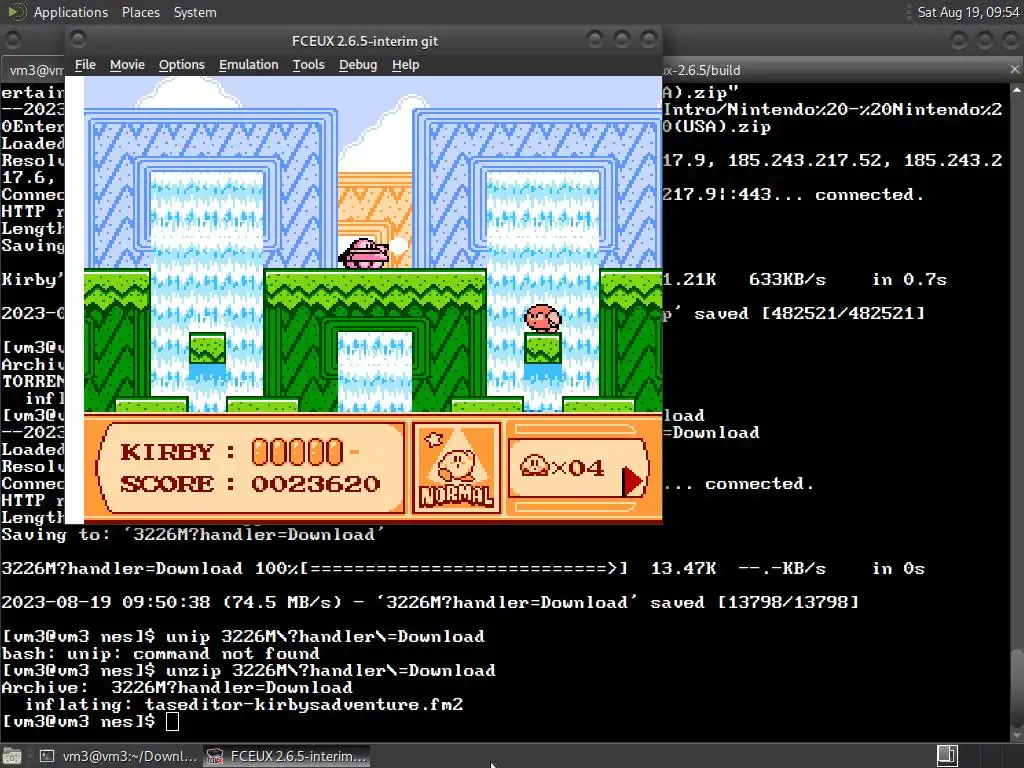Click the FCEUX window menu button at title left
The height and width of the screenshot is (768, 1024).
click(x=78, y=40)
